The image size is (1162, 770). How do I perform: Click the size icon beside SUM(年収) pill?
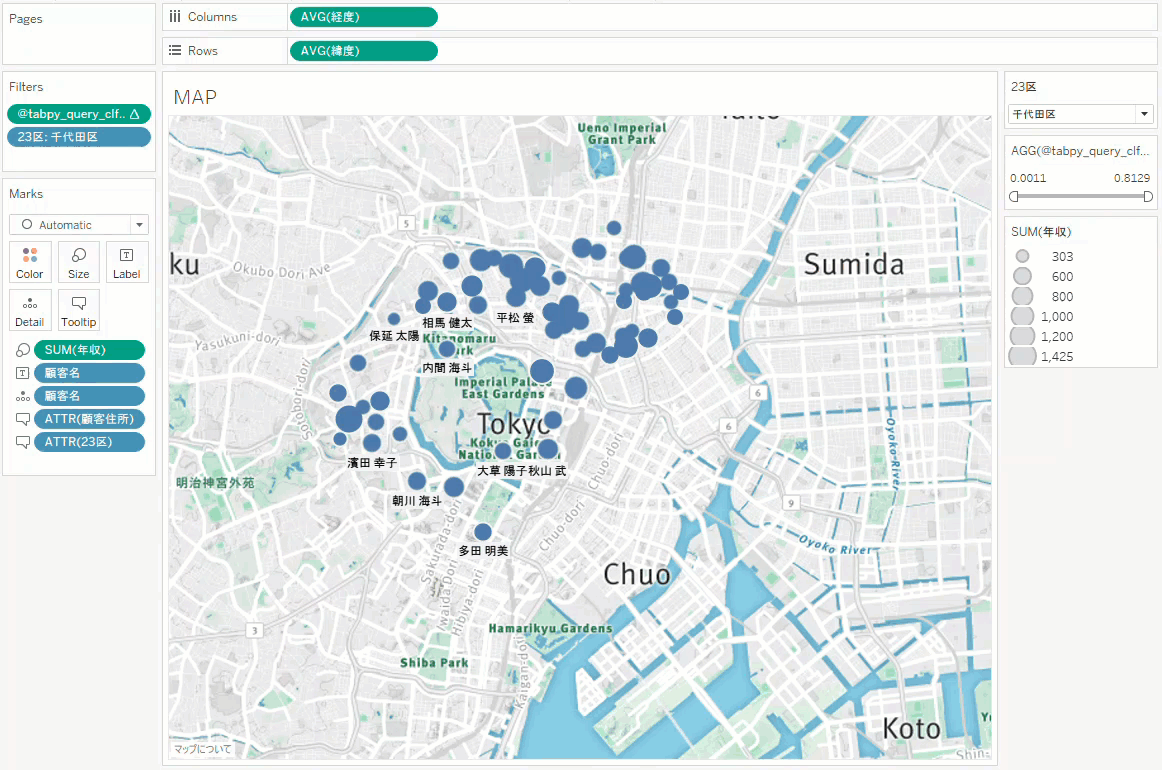(22, 350)
